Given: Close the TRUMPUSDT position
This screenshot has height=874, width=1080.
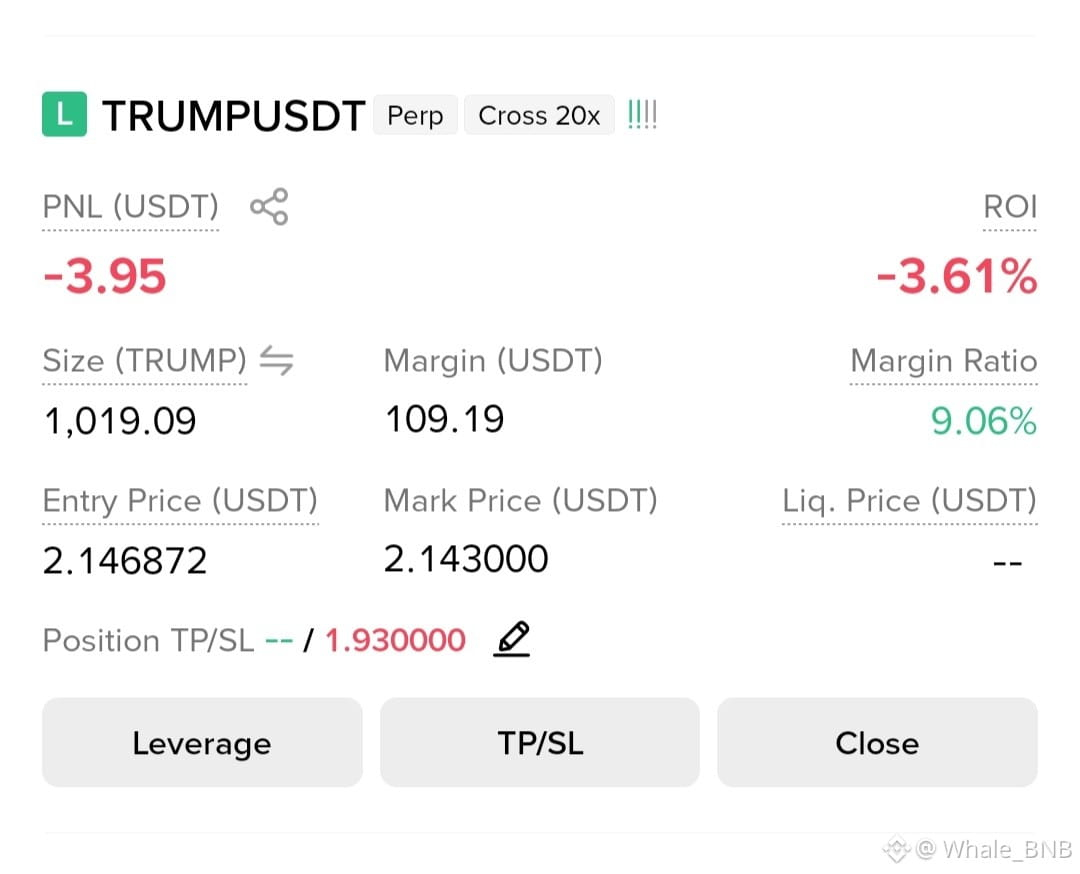Looking at the screenshot, I should pos(877,742).
